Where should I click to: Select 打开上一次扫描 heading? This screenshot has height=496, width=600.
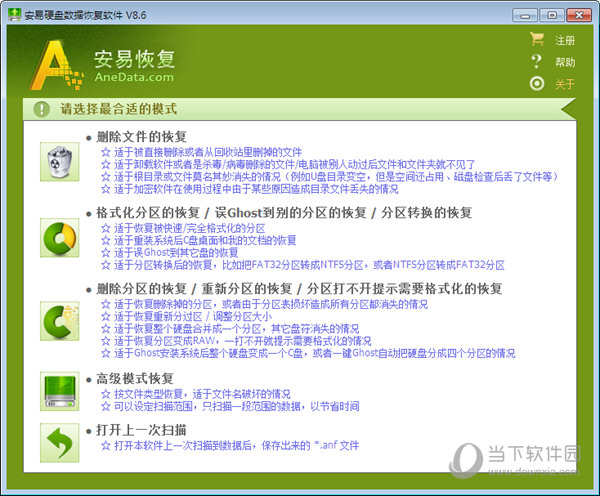[141, 430]
